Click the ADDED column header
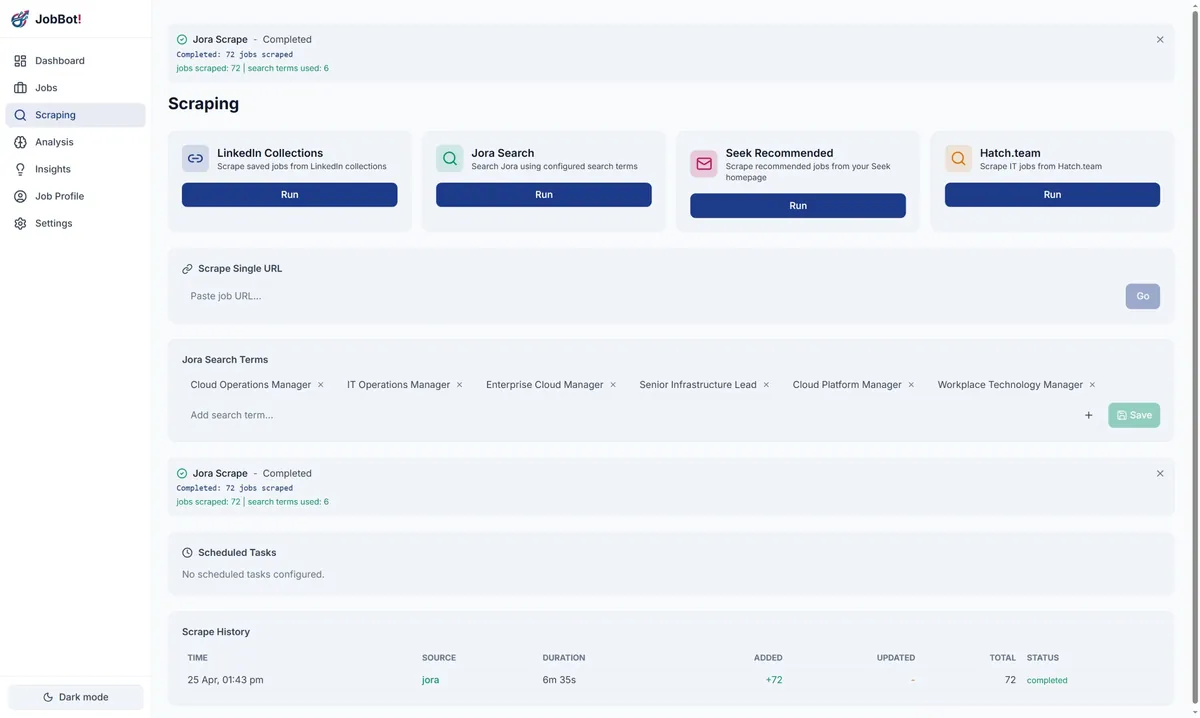1200x718 pixels. 768,658
